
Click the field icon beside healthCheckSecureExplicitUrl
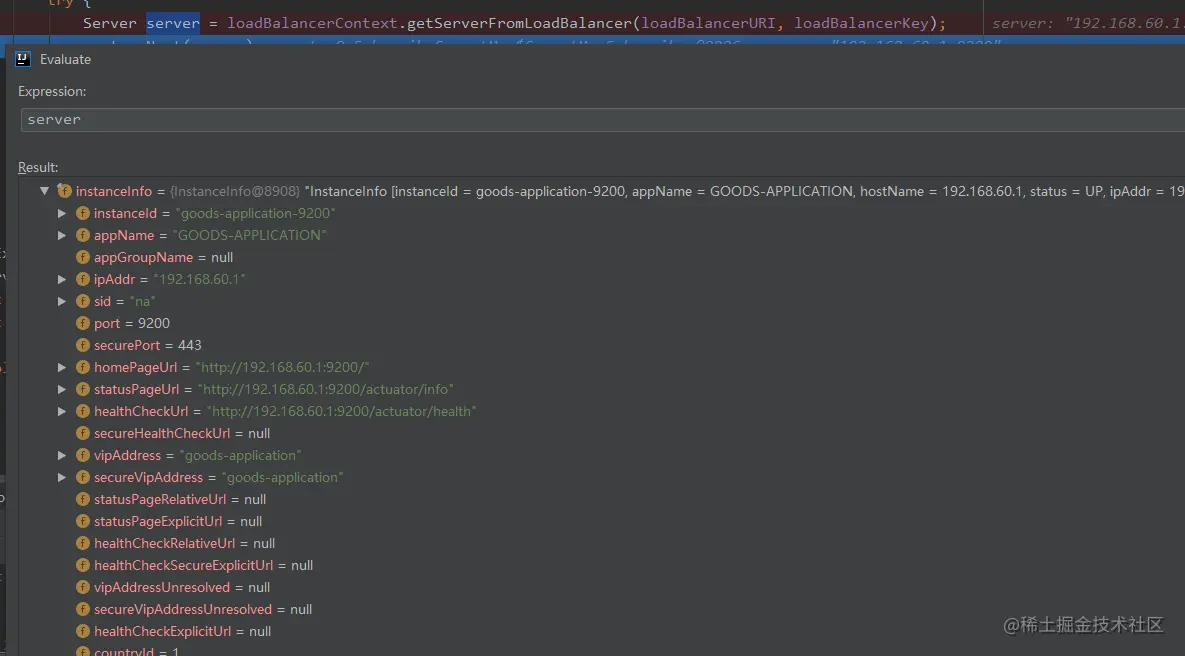pyautogui.click(x=83, y=565)
